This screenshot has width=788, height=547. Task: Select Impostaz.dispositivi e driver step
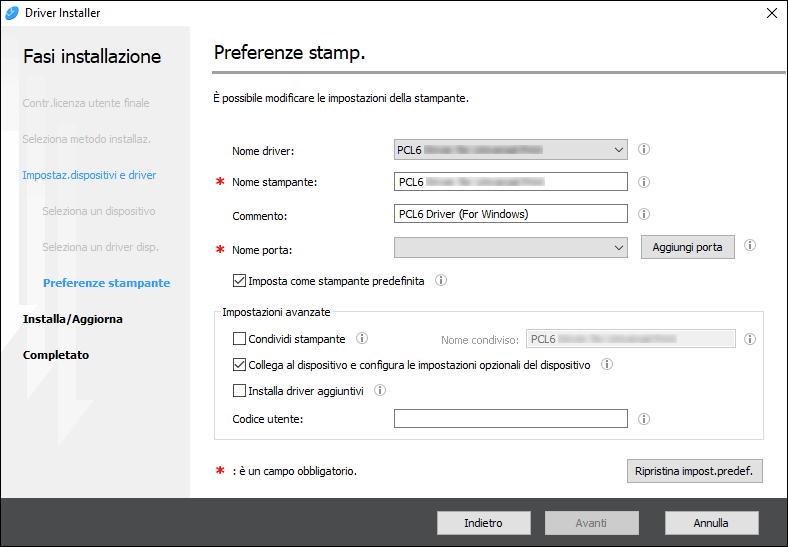(x=89, y=175)
